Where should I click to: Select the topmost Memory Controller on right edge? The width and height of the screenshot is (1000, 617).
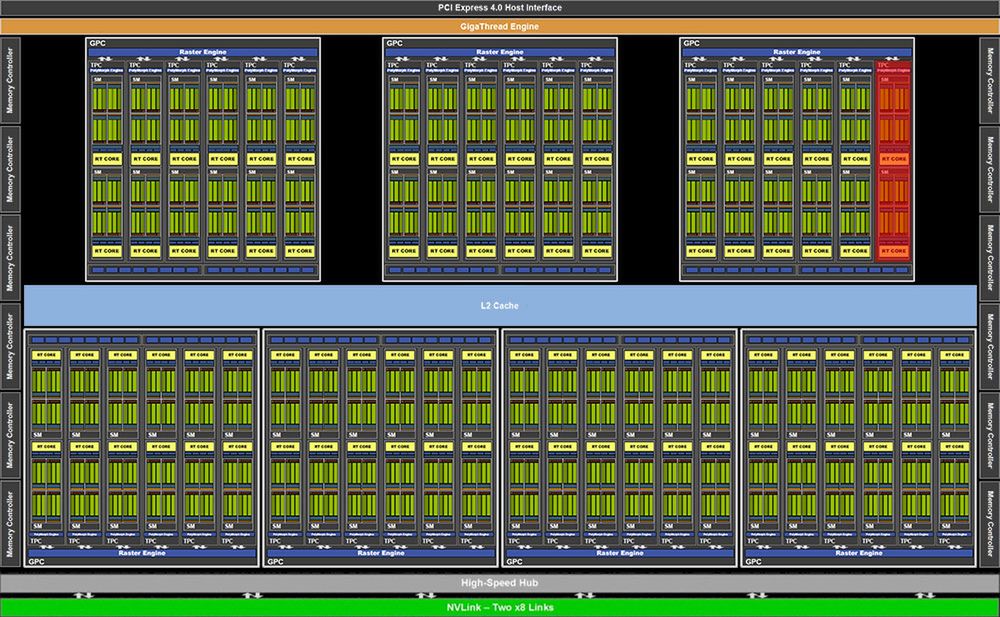point(990,80)
